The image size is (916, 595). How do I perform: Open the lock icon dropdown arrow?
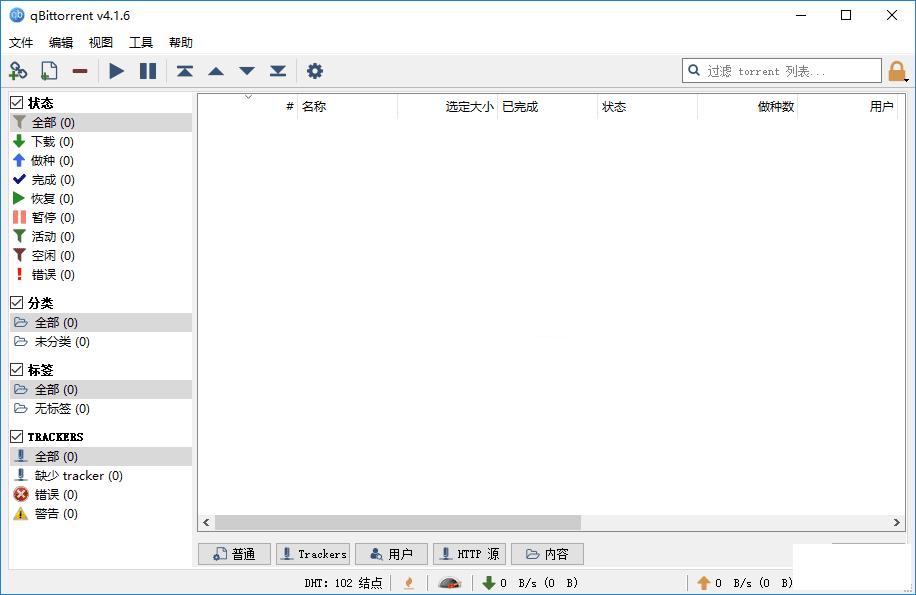(x=907, y=80)
